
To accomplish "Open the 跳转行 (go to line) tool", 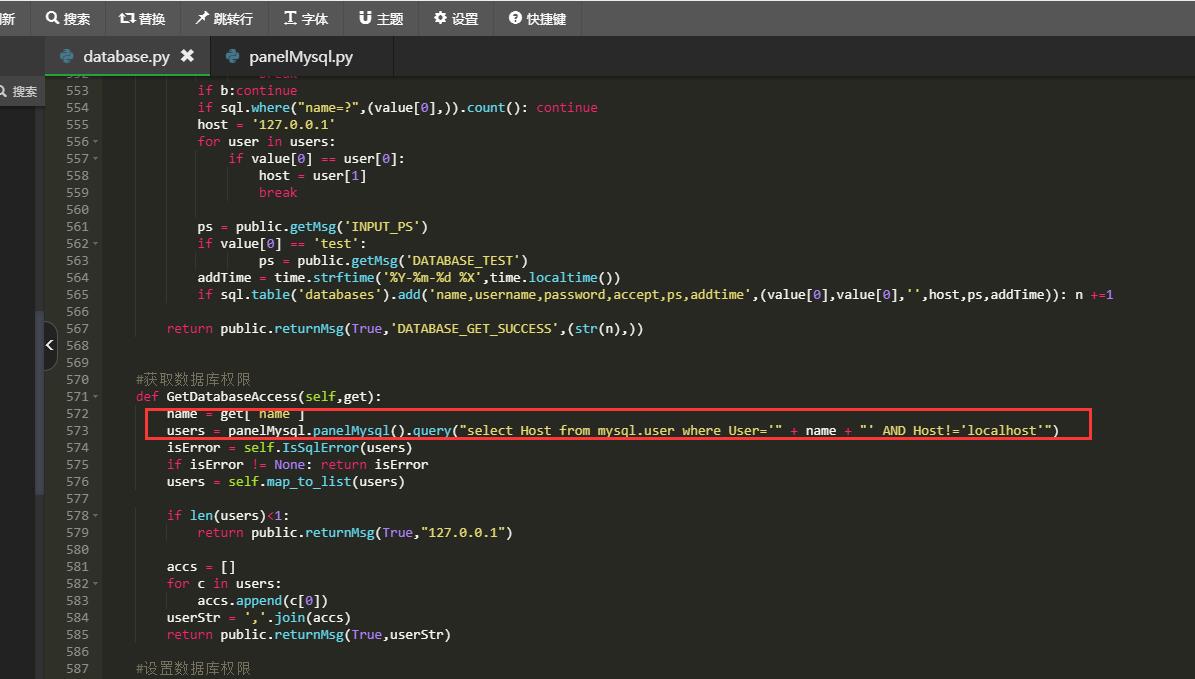I will pyautogui.click(x=224, y=18).
